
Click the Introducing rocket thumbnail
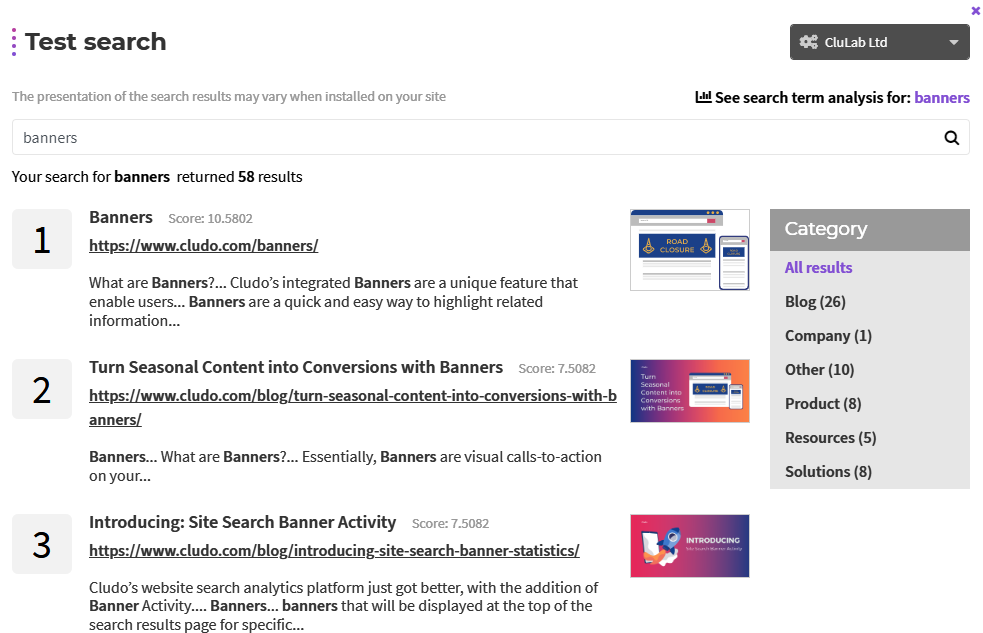690,545
